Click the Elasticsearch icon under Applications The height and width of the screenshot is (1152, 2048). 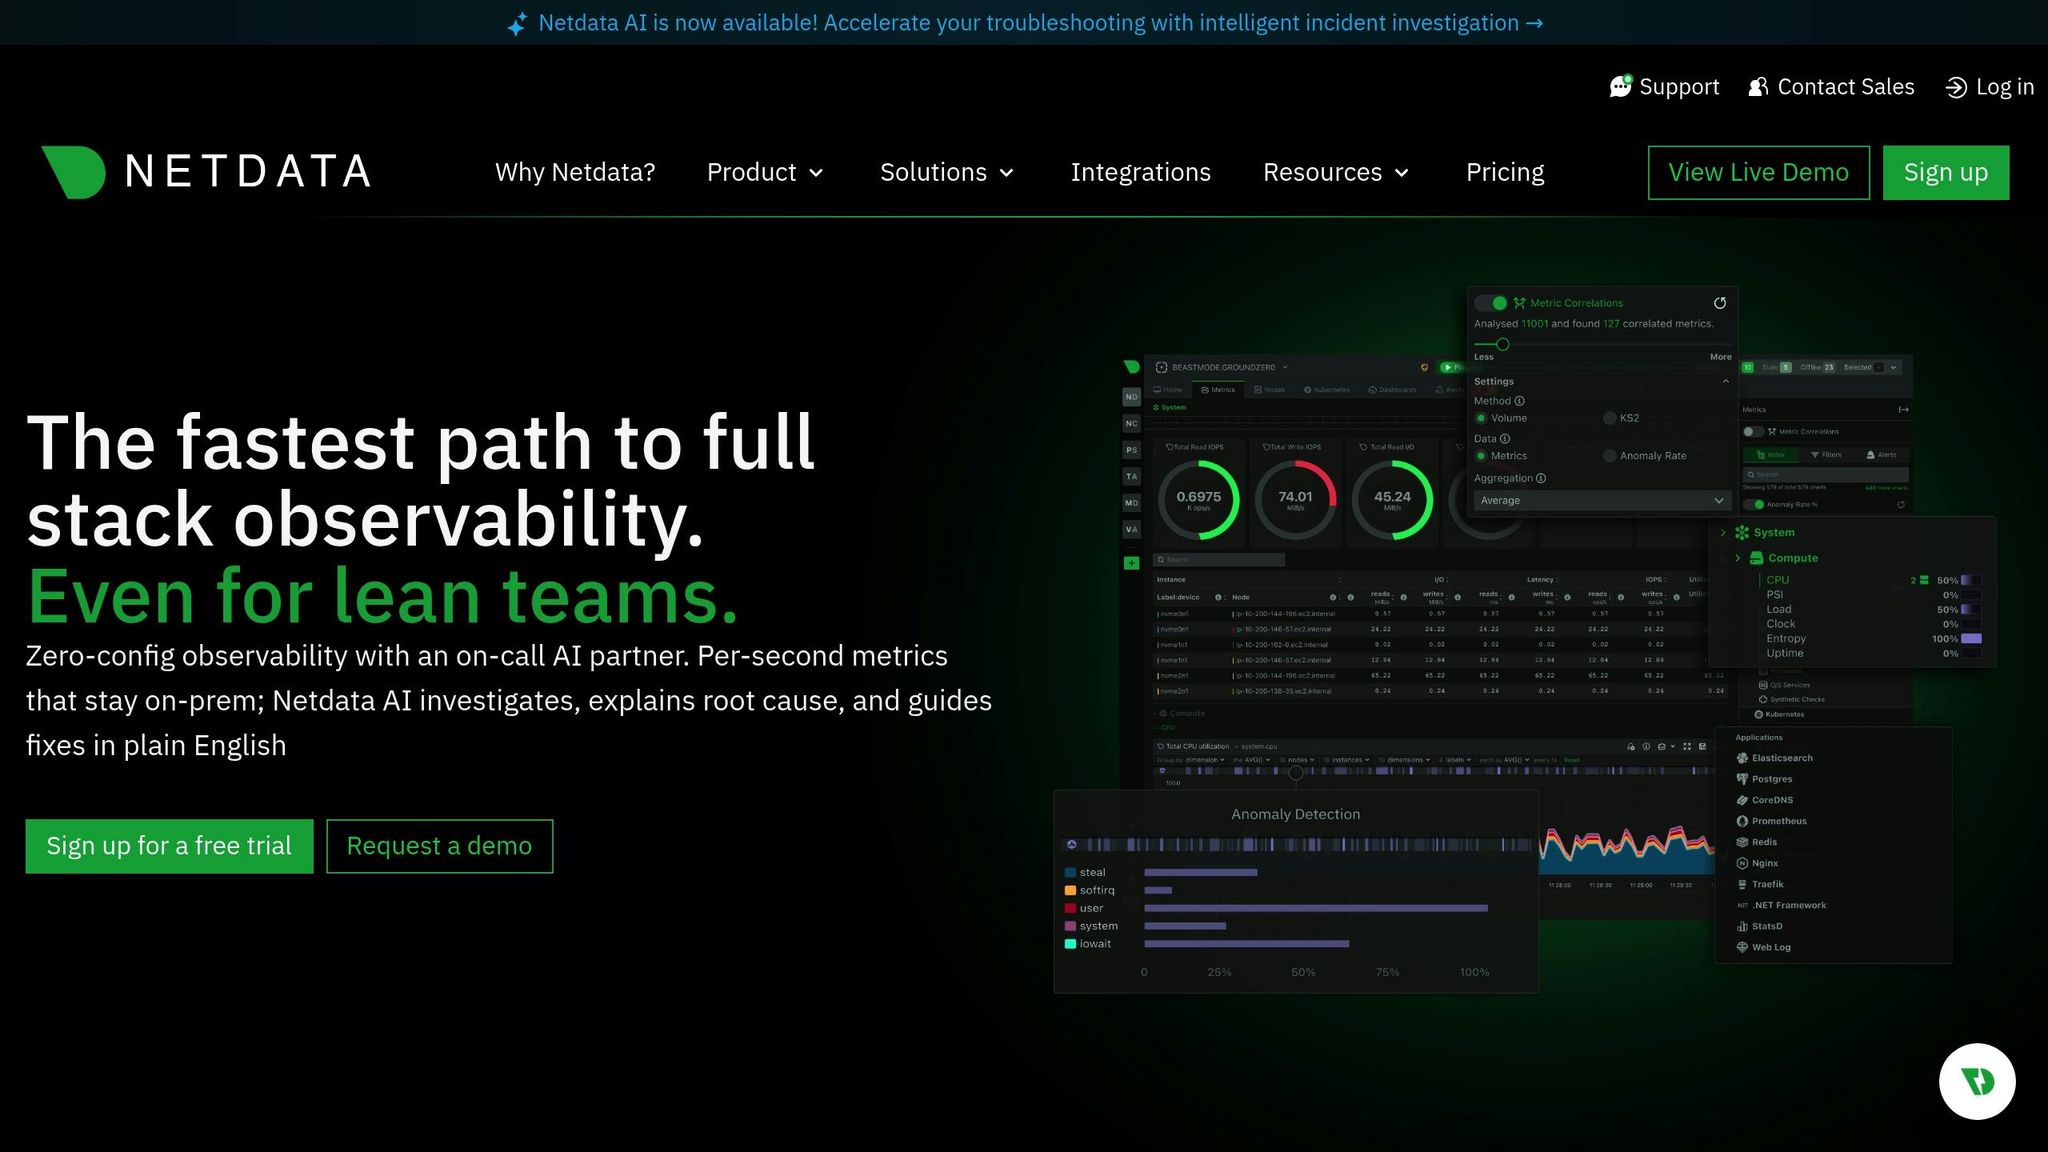[1742, 758]
